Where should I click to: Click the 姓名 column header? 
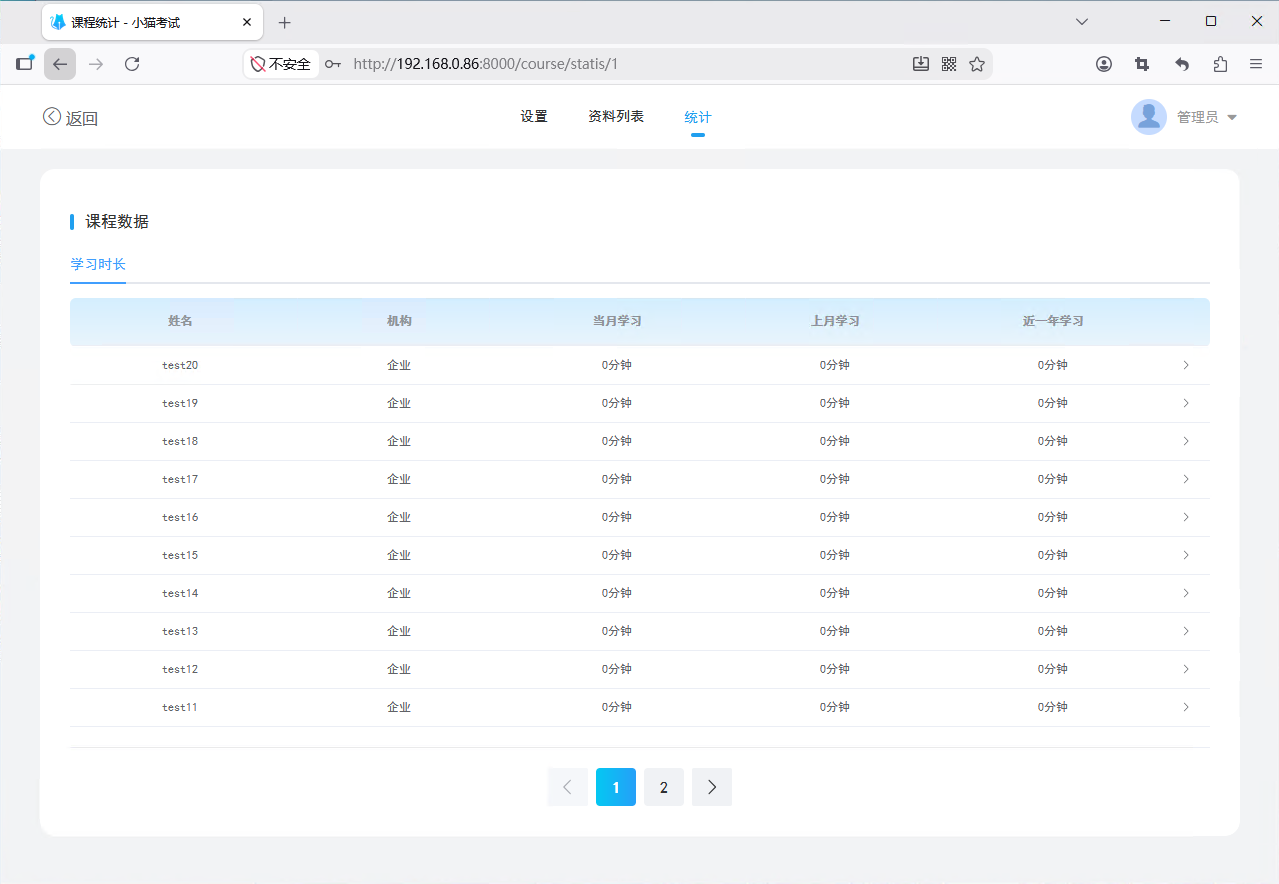pyautogui.click(x=180, y=321)
